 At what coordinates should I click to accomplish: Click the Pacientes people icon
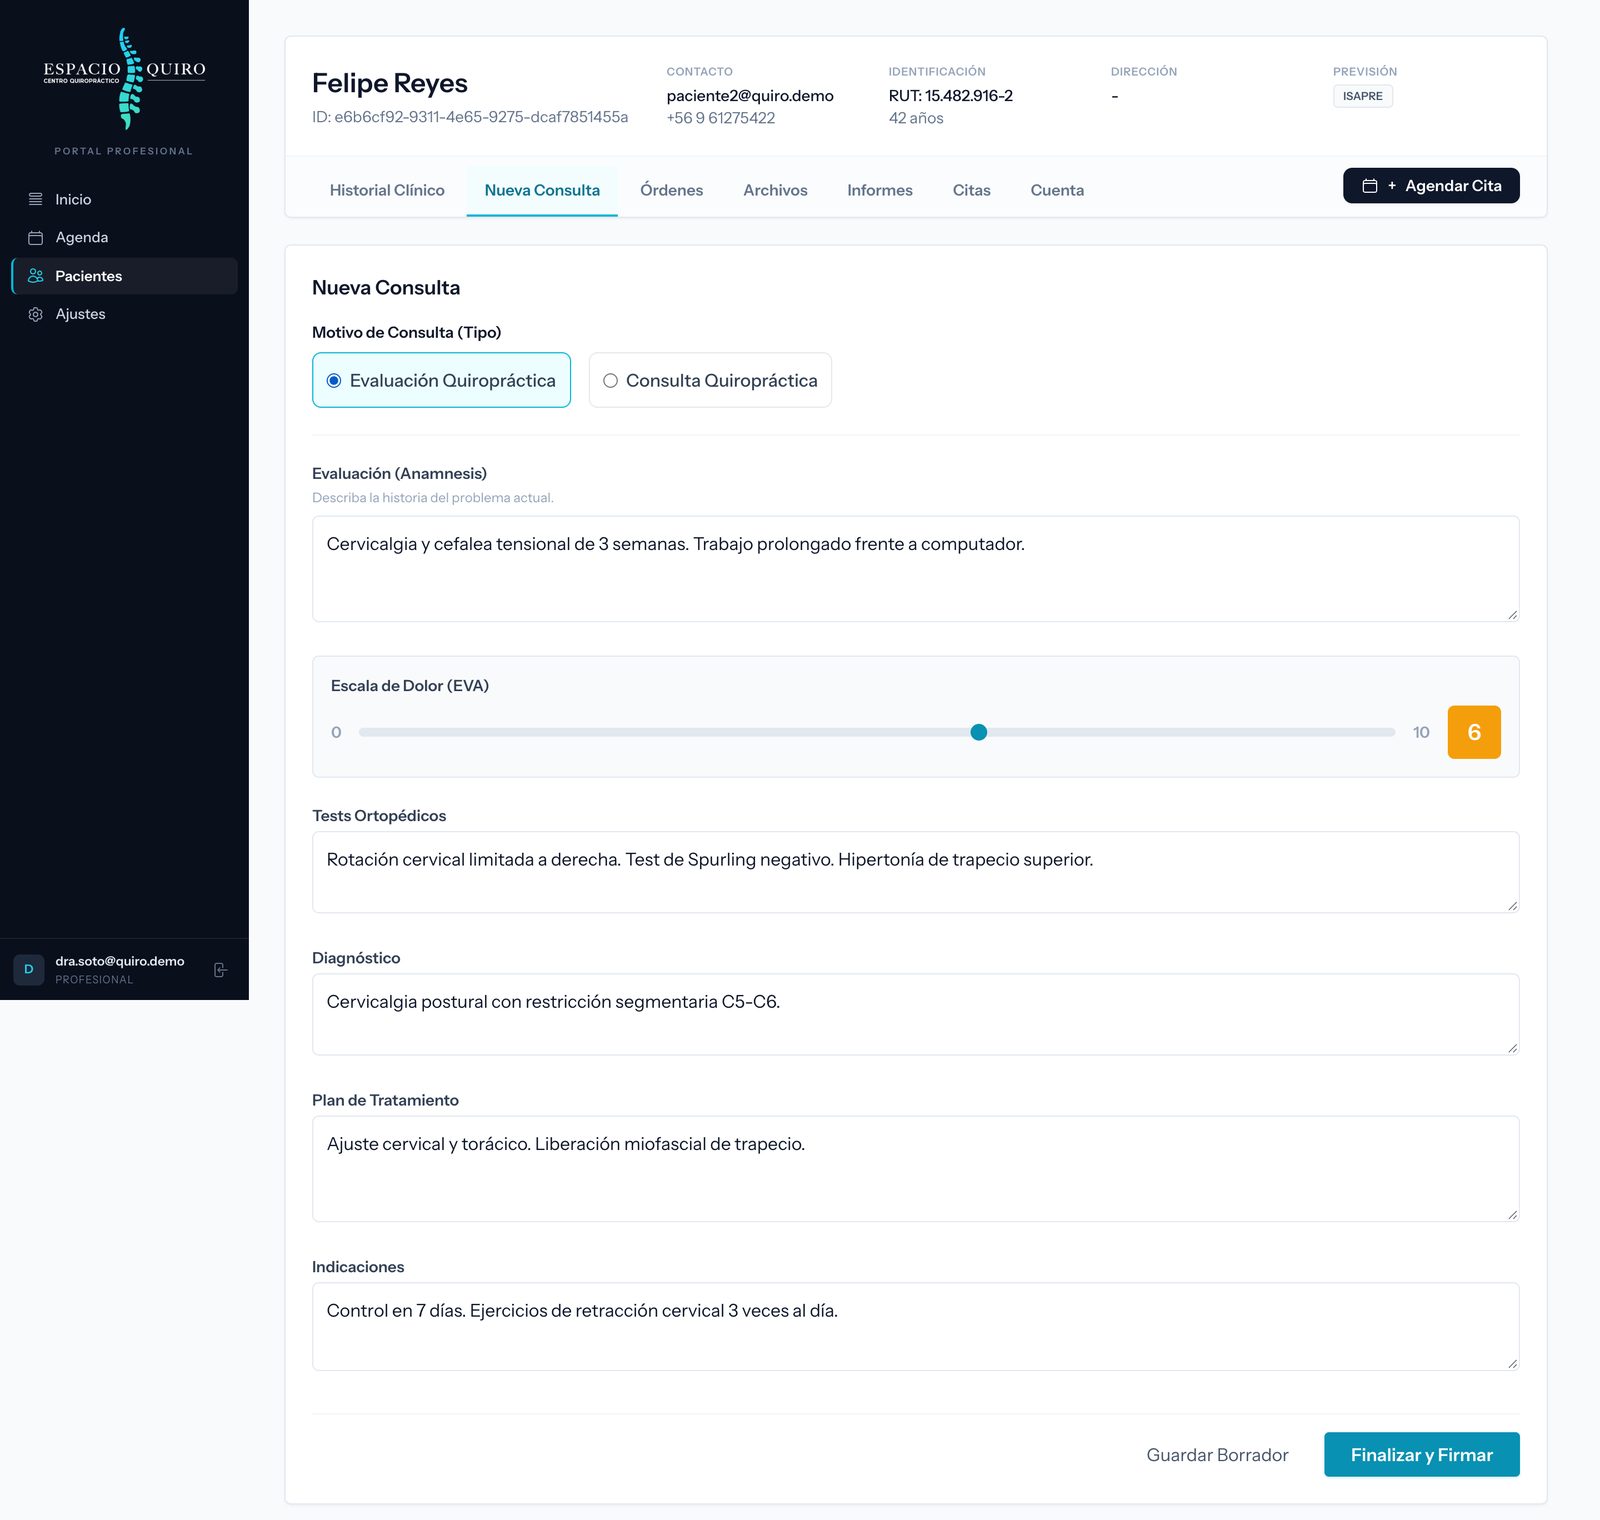click(x=35, y=276)
